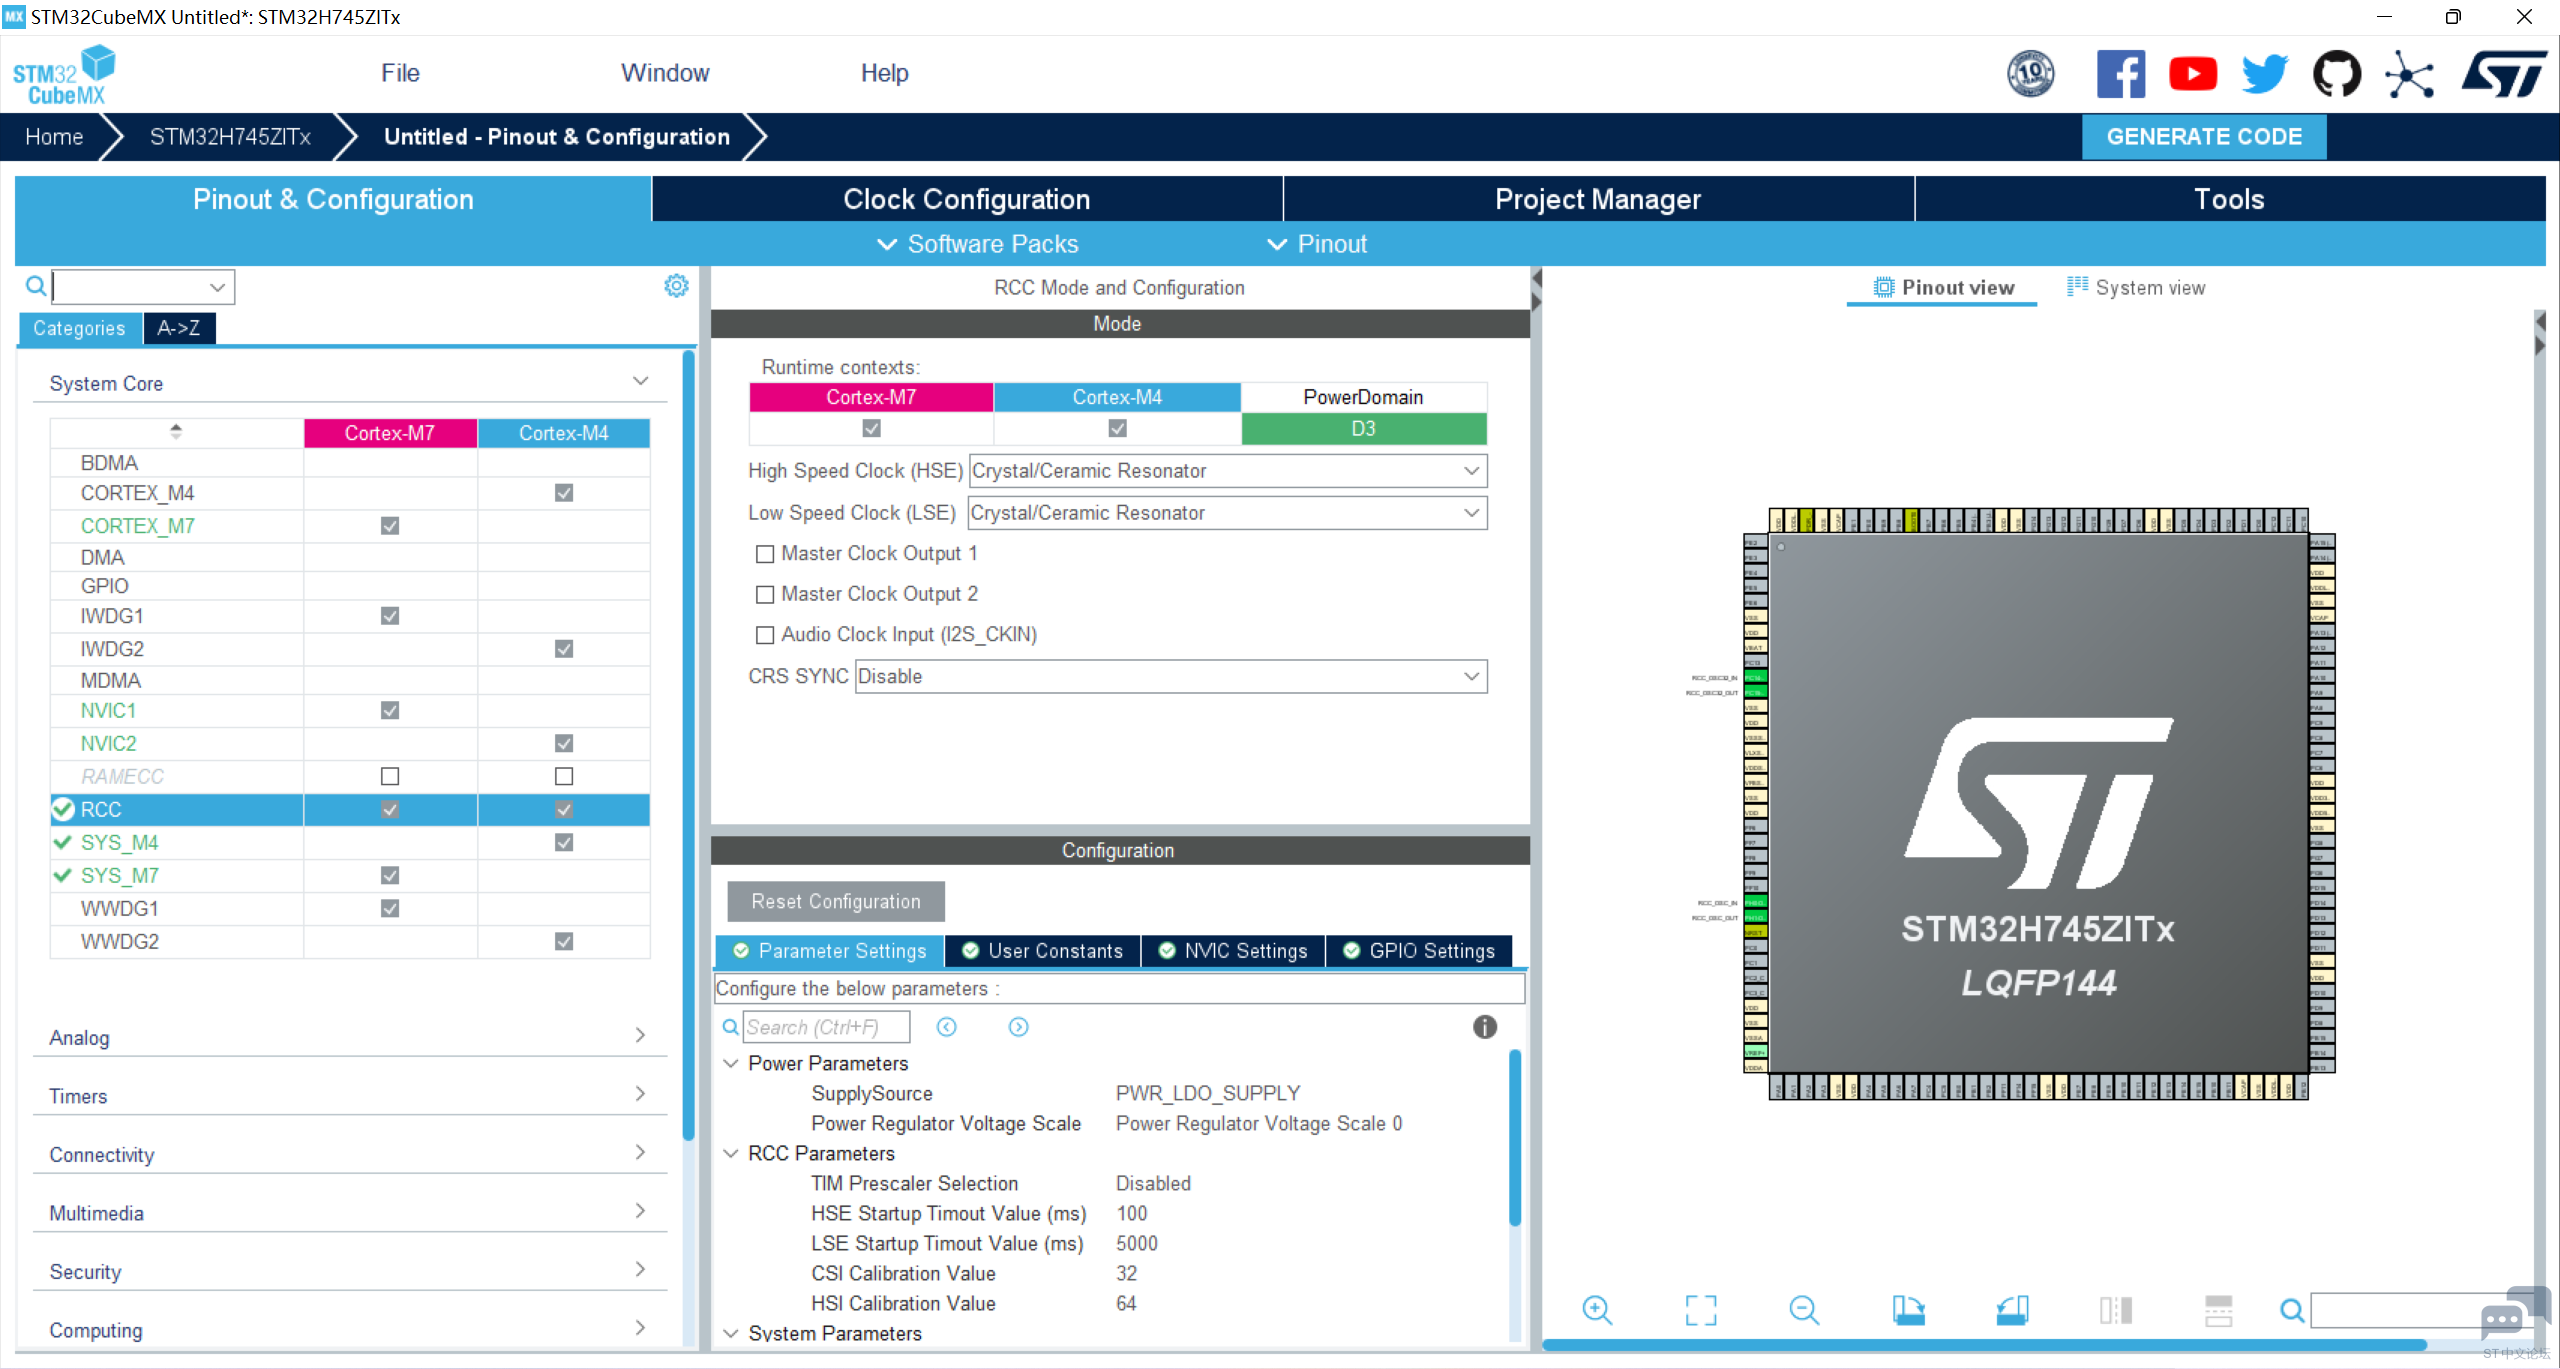Toggle Cortex-M4 runtime context checkbox
The width and height of the screenshot is (2560, 1369).
pyautogui.click(x=1118, y=428)
